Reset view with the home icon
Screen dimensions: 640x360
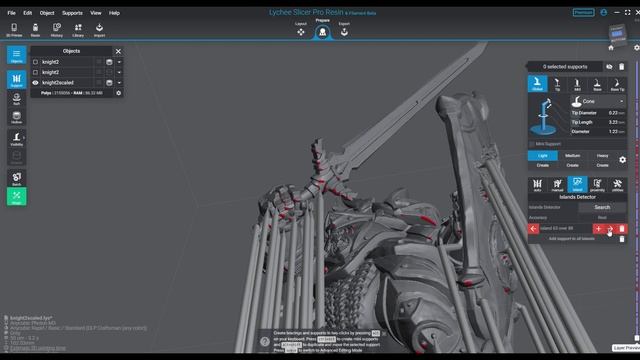point(611,48)
